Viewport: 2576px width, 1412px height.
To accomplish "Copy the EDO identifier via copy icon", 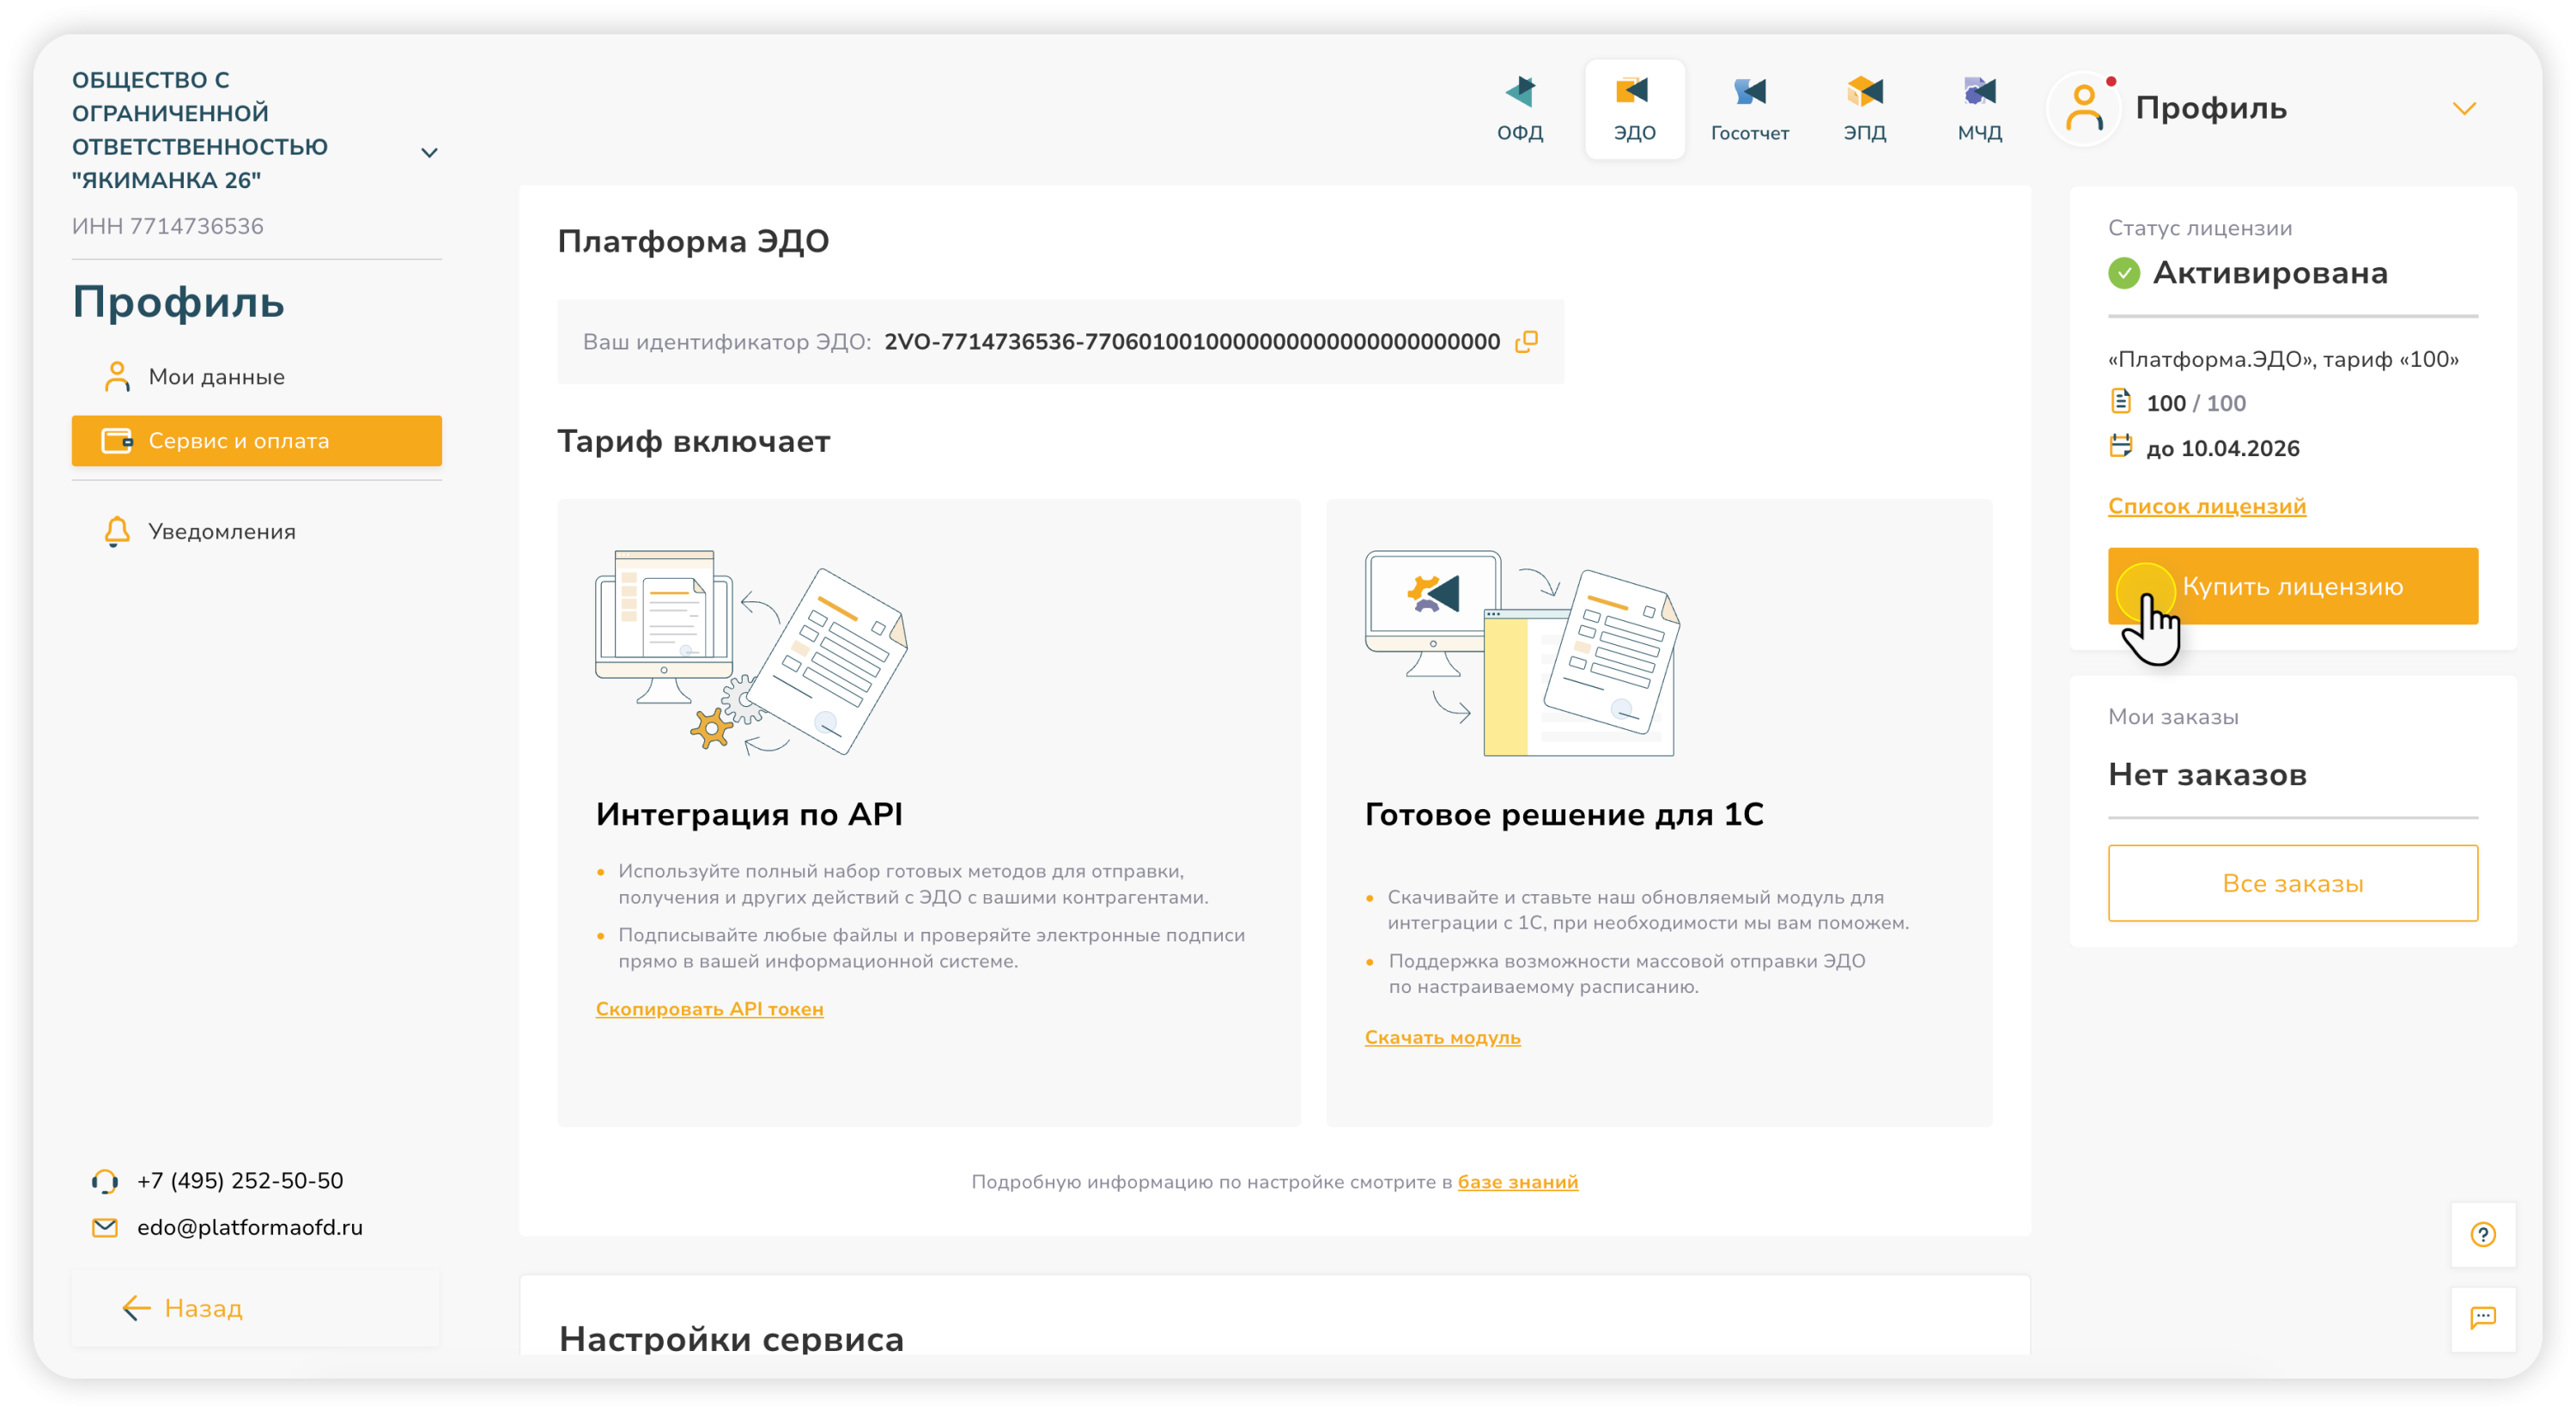I will click(x=1525, y=342).
